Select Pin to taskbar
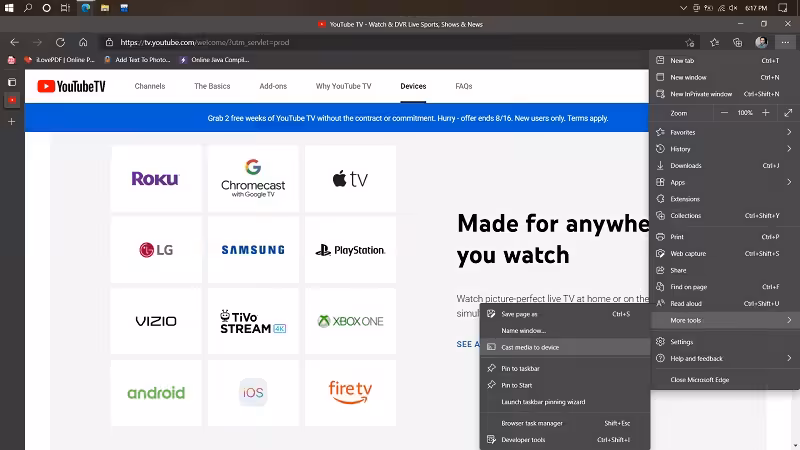Image resolution: width=800 pixels, height=450 pixels. tap(565, 368)
